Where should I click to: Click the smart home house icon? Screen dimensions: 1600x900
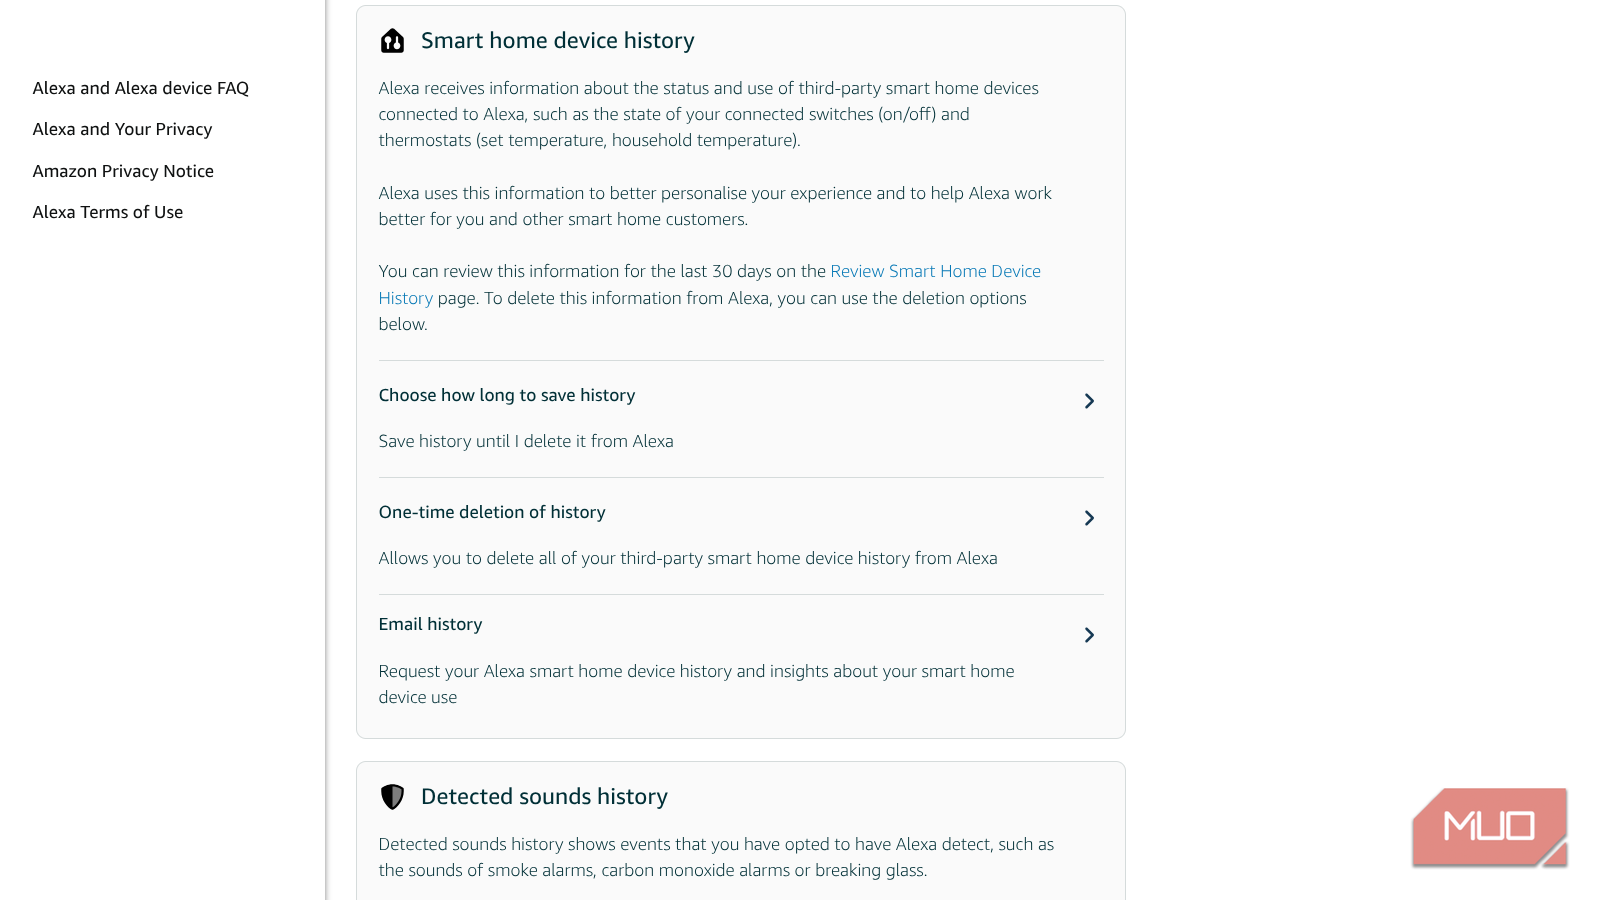point(392,41)
